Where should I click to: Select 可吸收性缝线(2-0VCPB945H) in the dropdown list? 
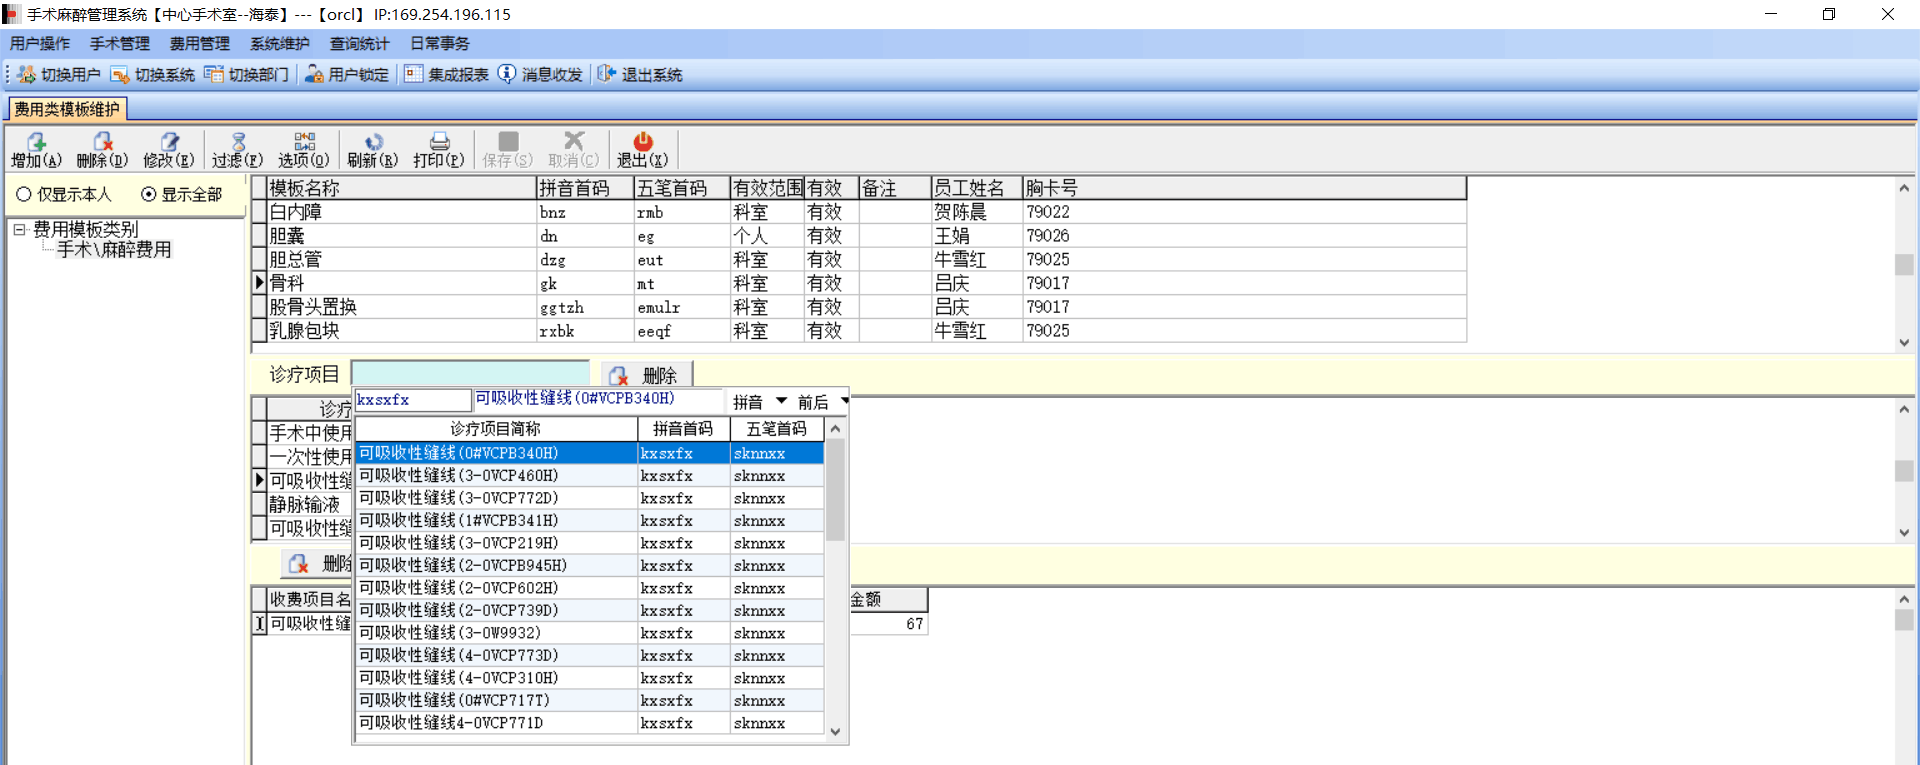[589, 566]
